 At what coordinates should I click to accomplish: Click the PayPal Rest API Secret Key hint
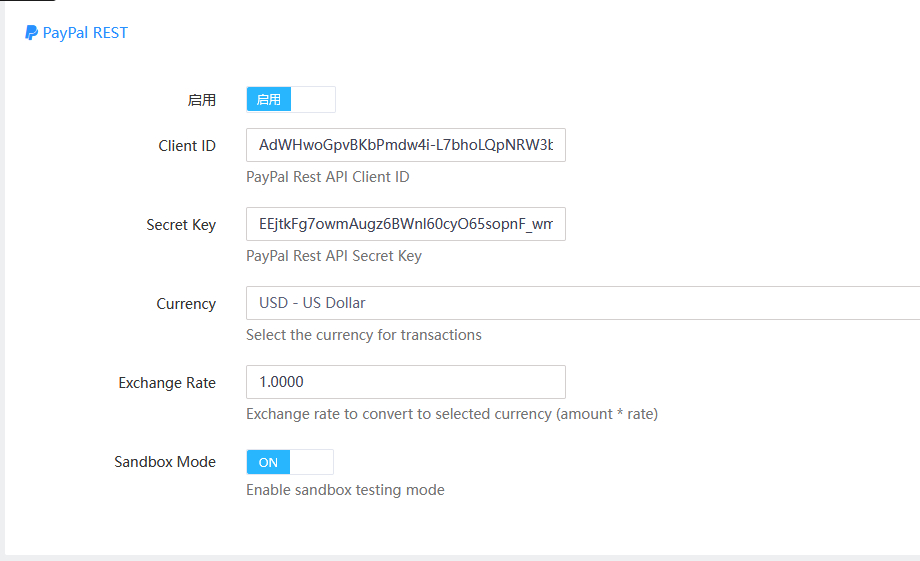coord(333,256)
